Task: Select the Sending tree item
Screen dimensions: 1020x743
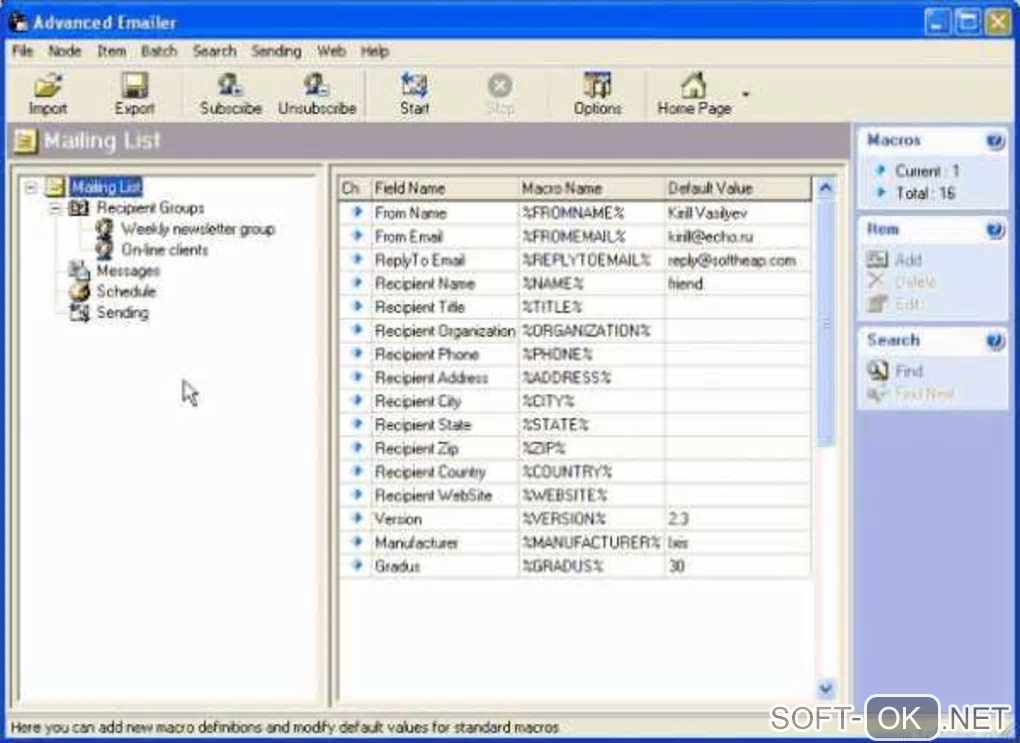Action: click(122, 313)
